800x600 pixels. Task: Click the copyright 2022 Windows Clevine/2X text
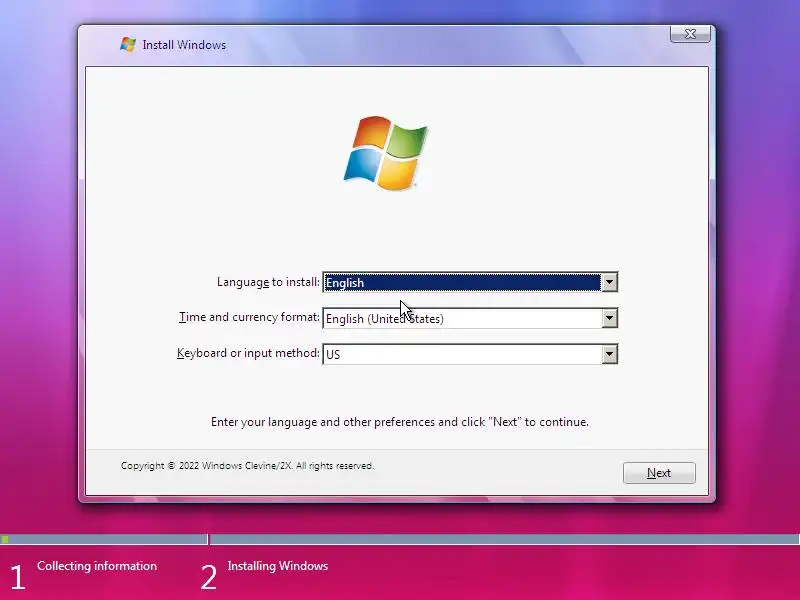(x=247, y=466)
